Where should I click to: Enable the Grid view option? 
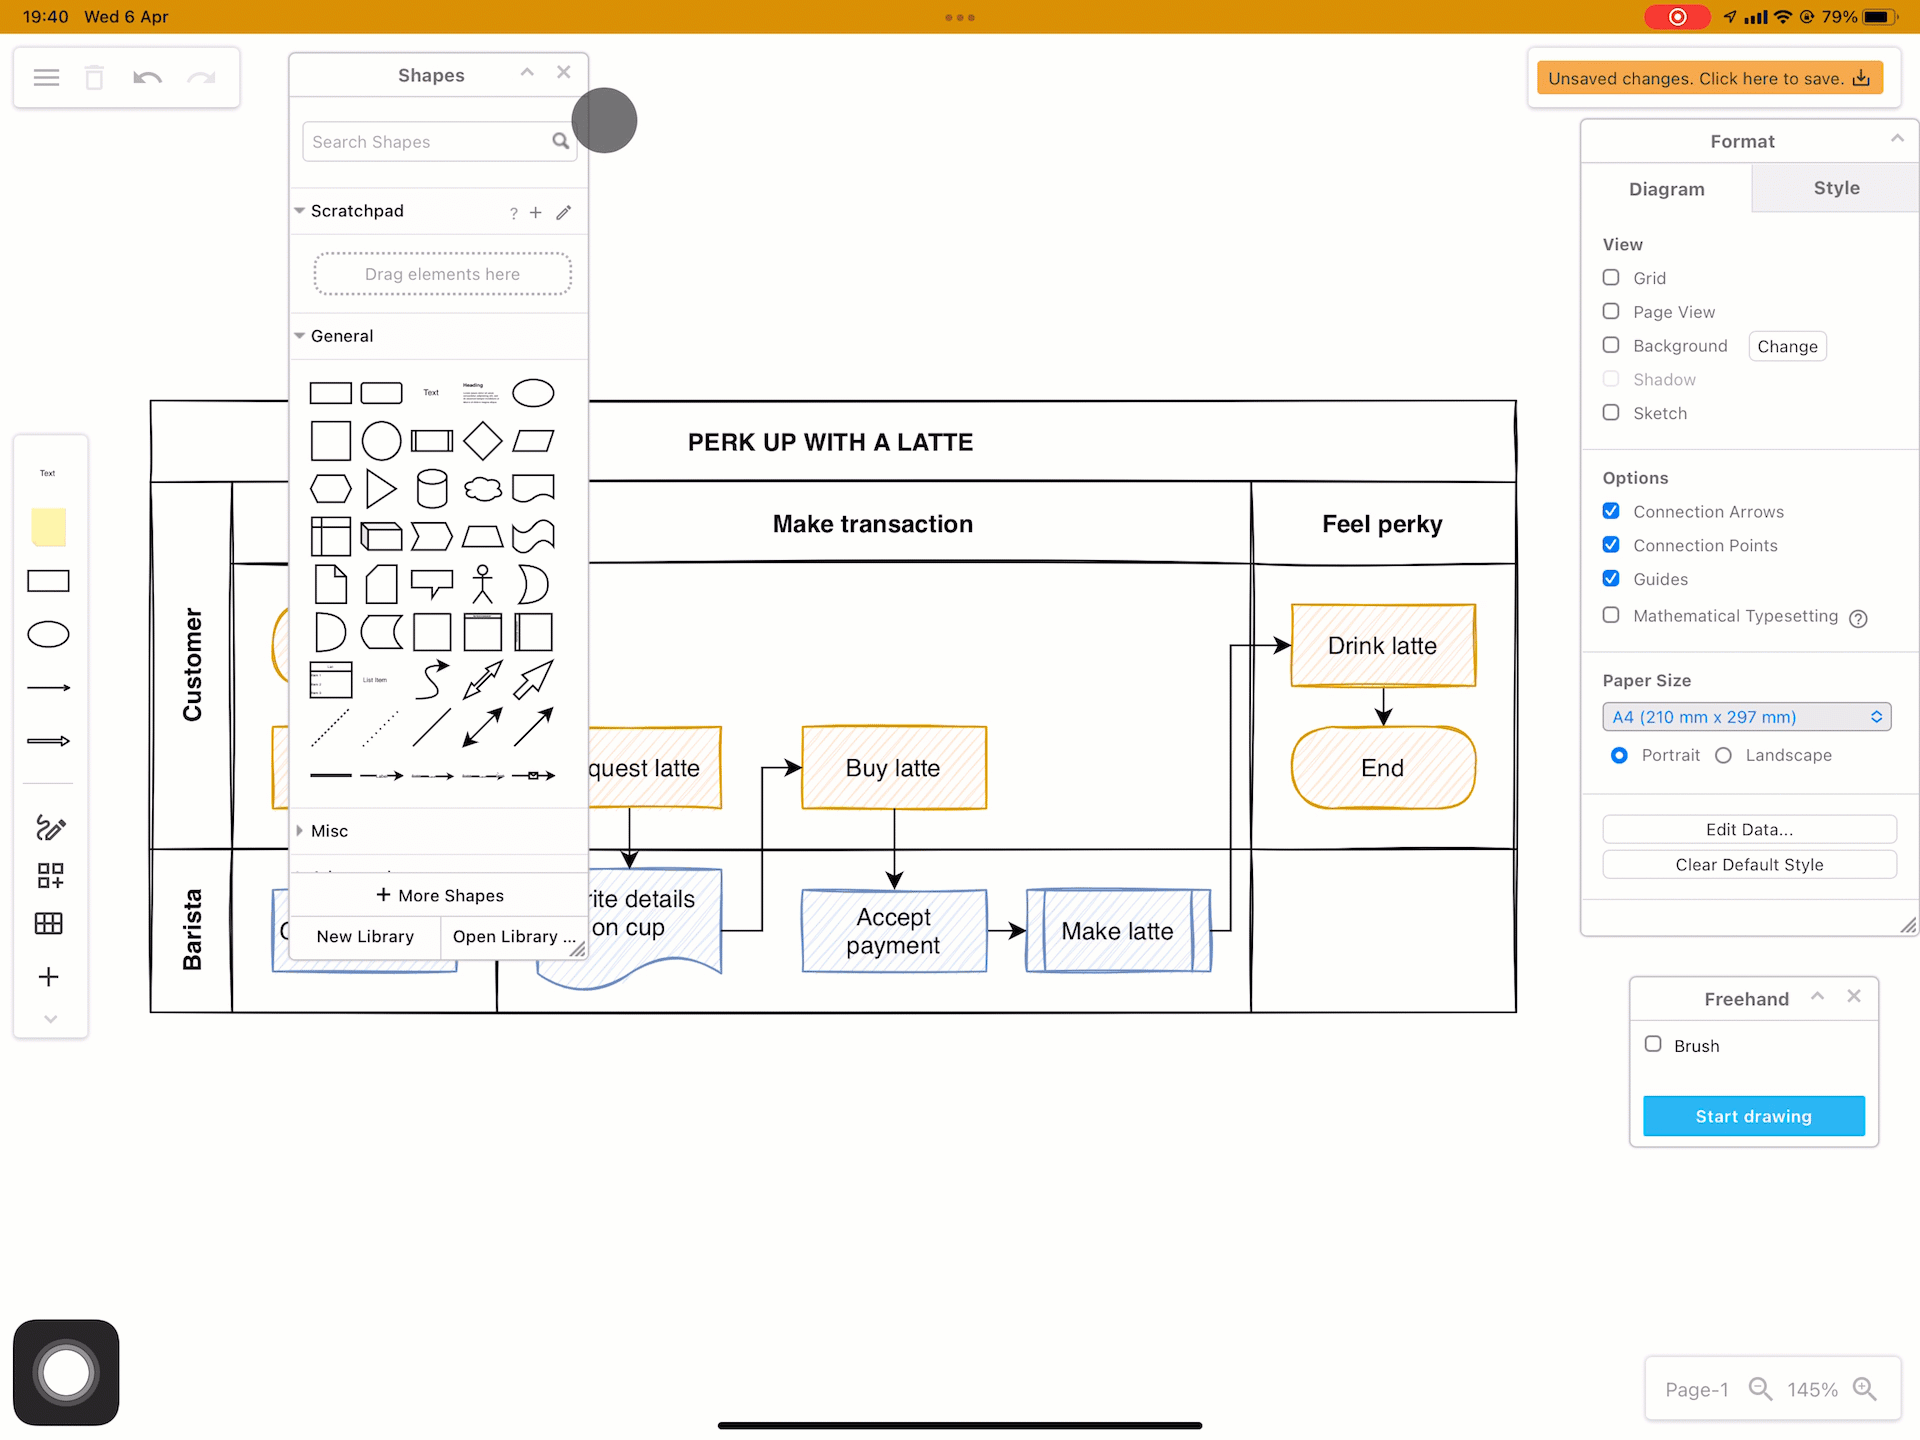coord(1610,277)
